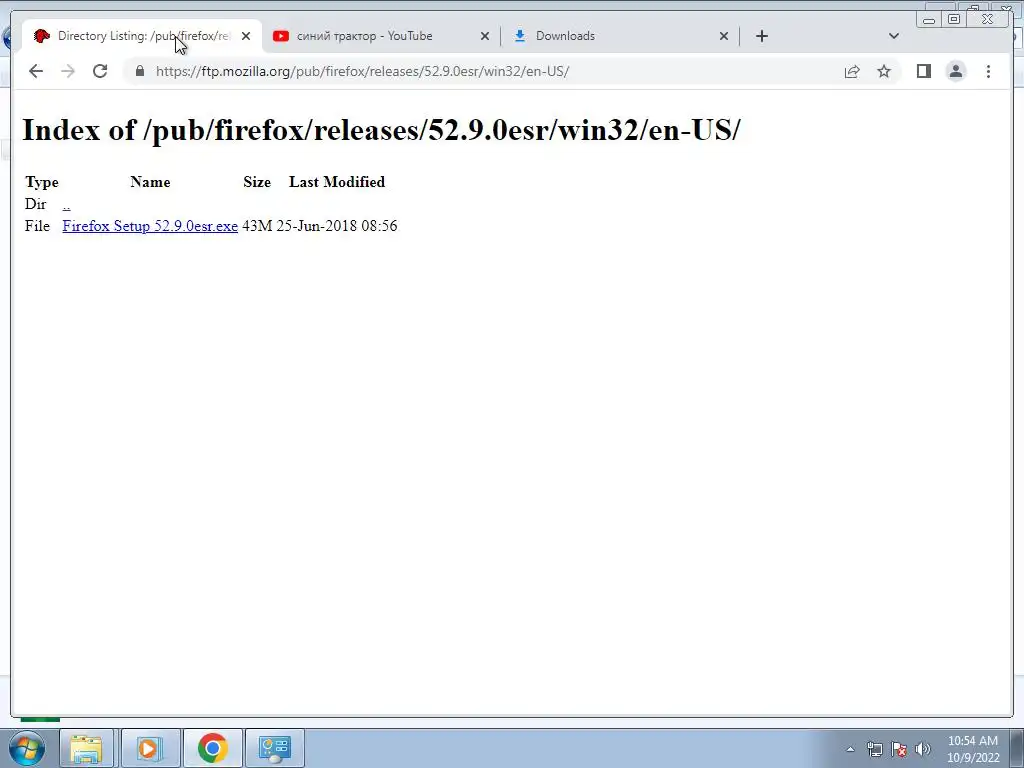Screen dimensions: 1024x768
Task: Open the profile avatar menu
Action: click(x=955, y=71)
